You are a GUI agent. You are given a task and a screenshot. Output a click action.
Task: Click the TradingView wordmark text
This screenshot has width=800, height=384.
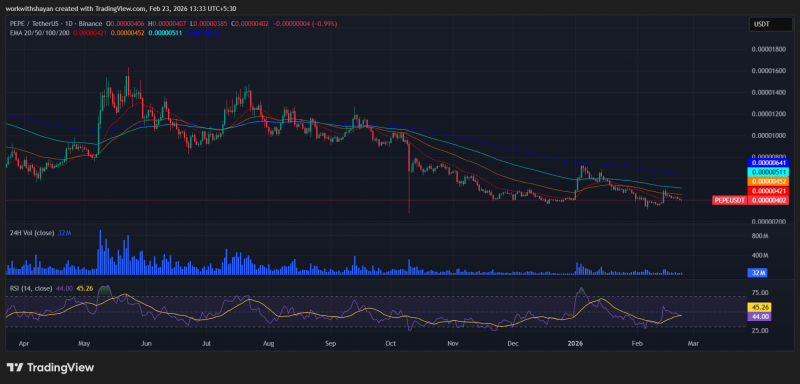(60, 367)
